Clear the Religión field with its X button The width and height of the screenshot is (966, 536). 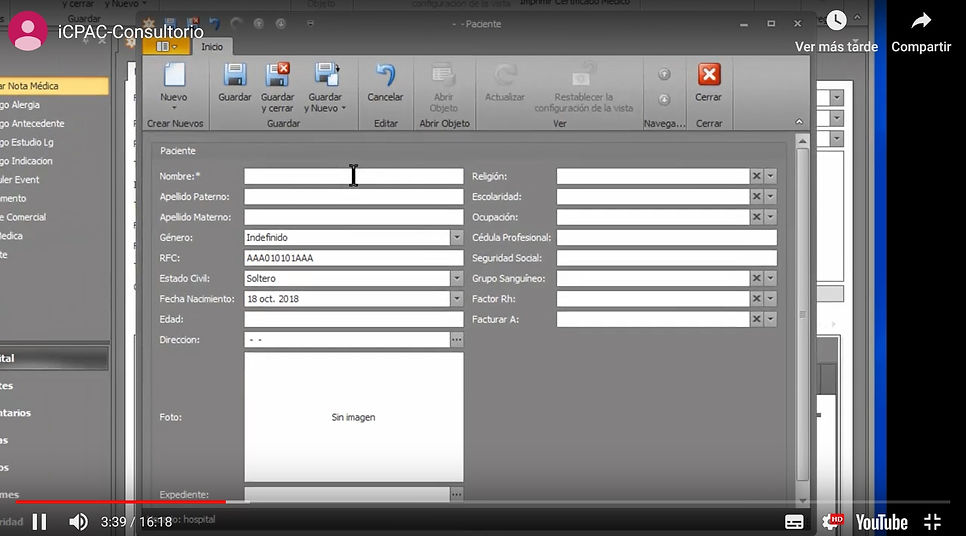tap(757, 176)
